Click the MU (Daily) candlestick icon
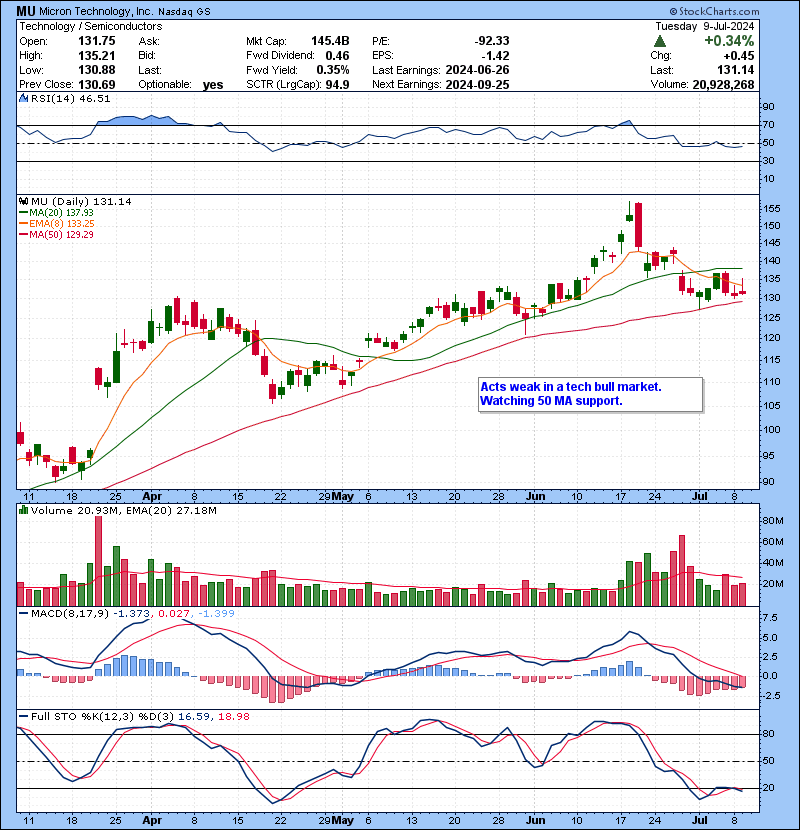The image size is (800, 830). tap(23, 201)
